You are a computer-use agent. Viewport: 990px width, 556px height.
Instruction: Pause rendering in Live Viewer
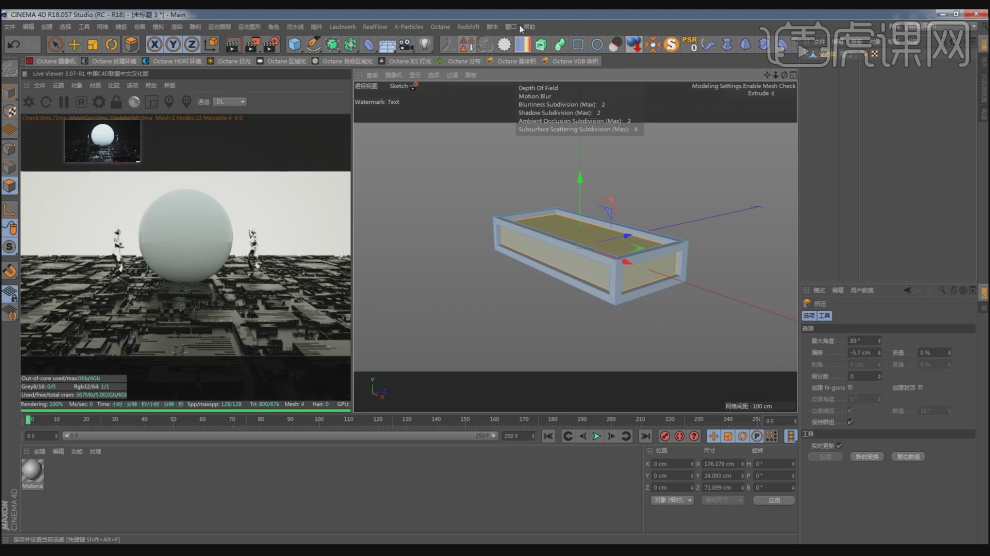(x=65, y=102)
